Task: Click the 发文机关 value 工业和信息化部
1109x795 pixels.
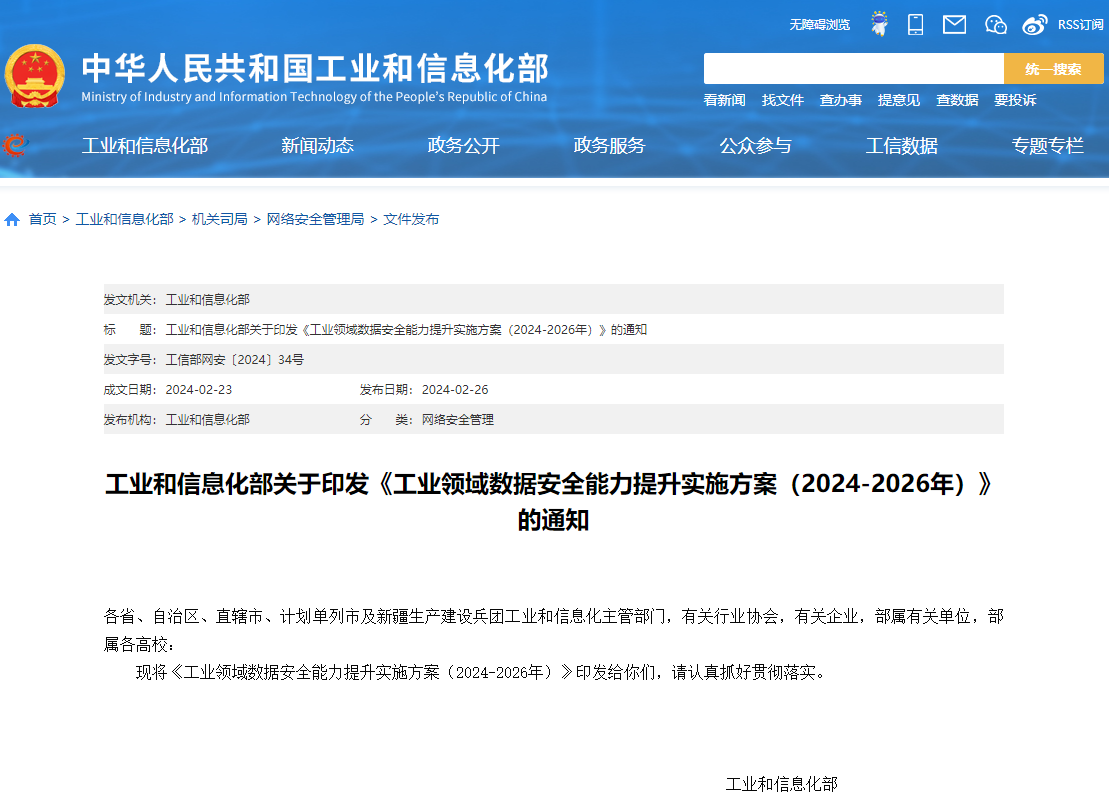Action: pos(207,300)
